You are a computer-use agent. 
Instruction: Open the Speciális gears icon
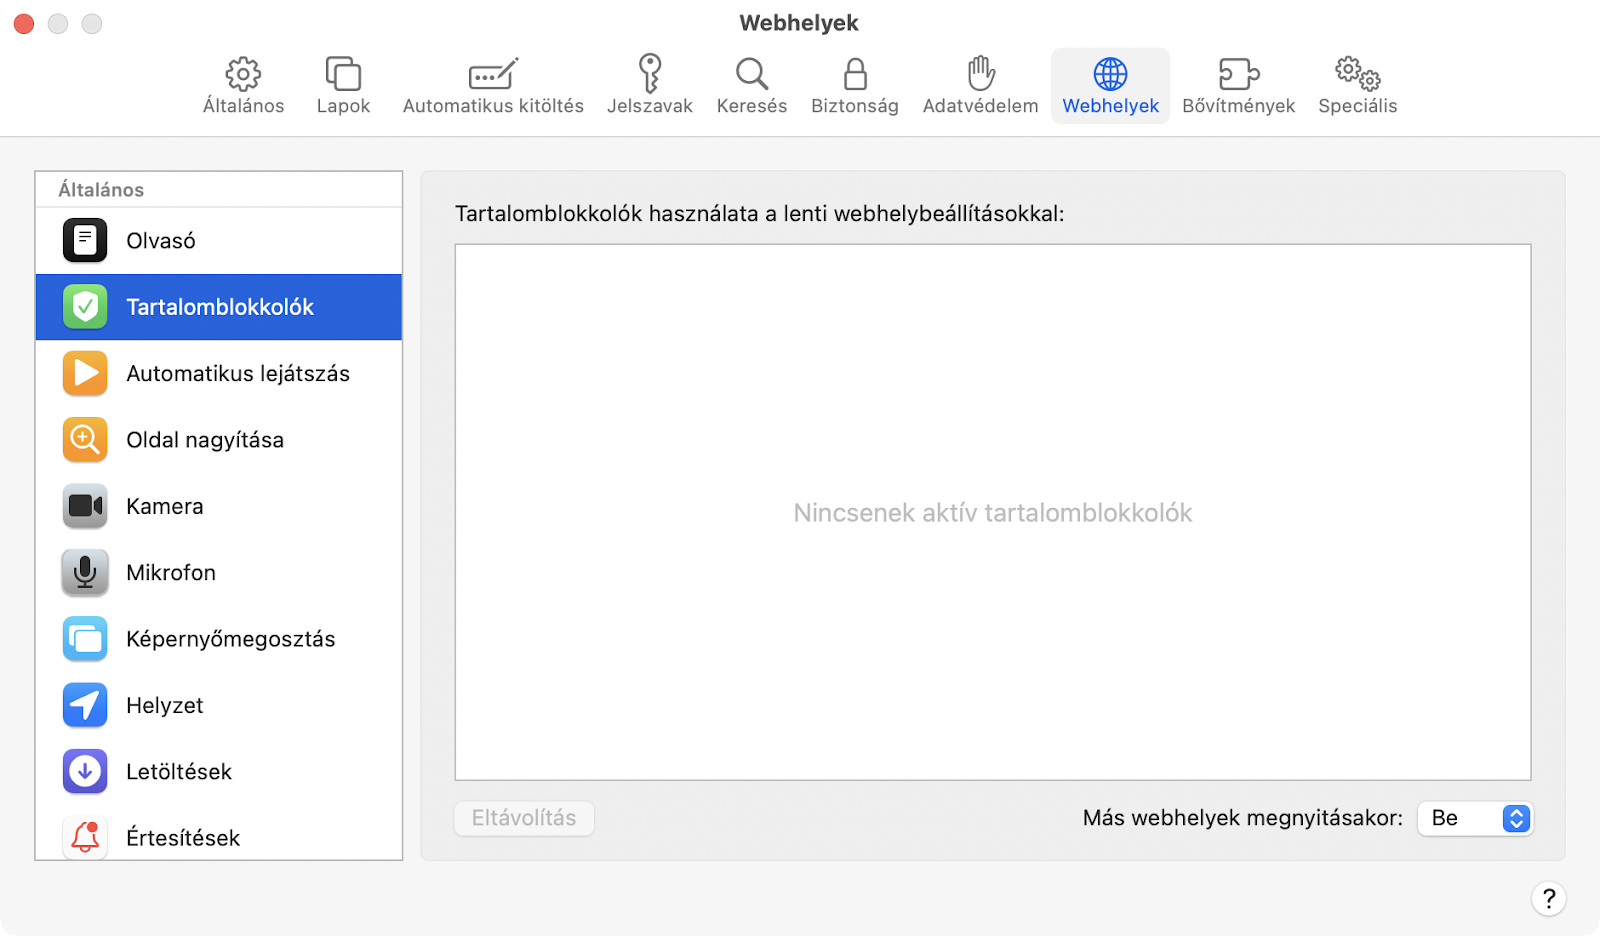pos(1358,74)
